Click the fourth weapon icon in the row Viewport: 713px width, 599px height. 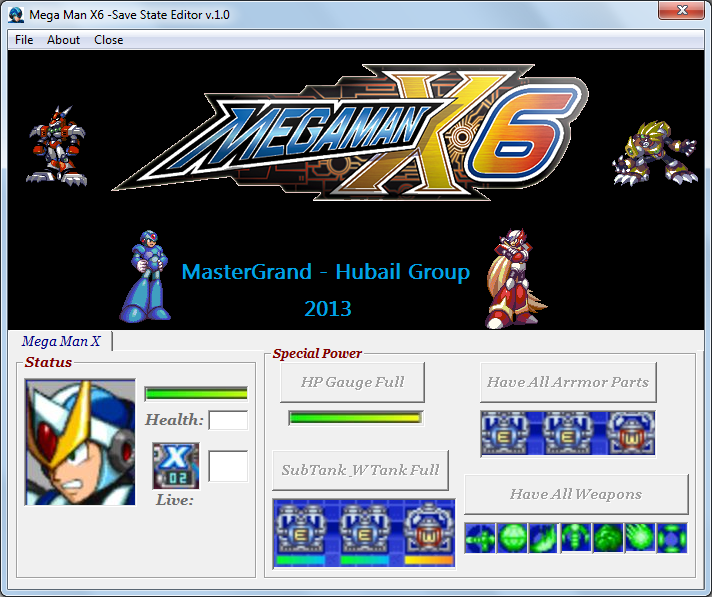576,538
